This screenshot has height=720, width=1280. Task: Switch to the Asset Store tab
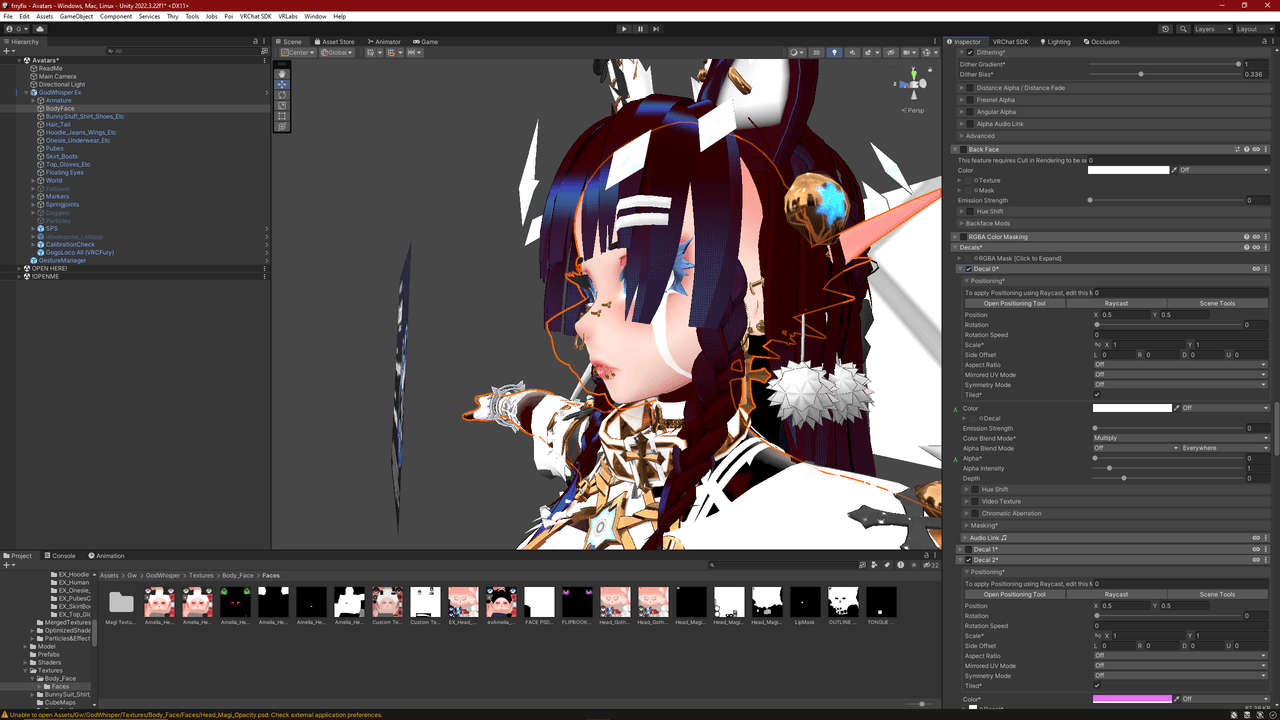point(334,41)
